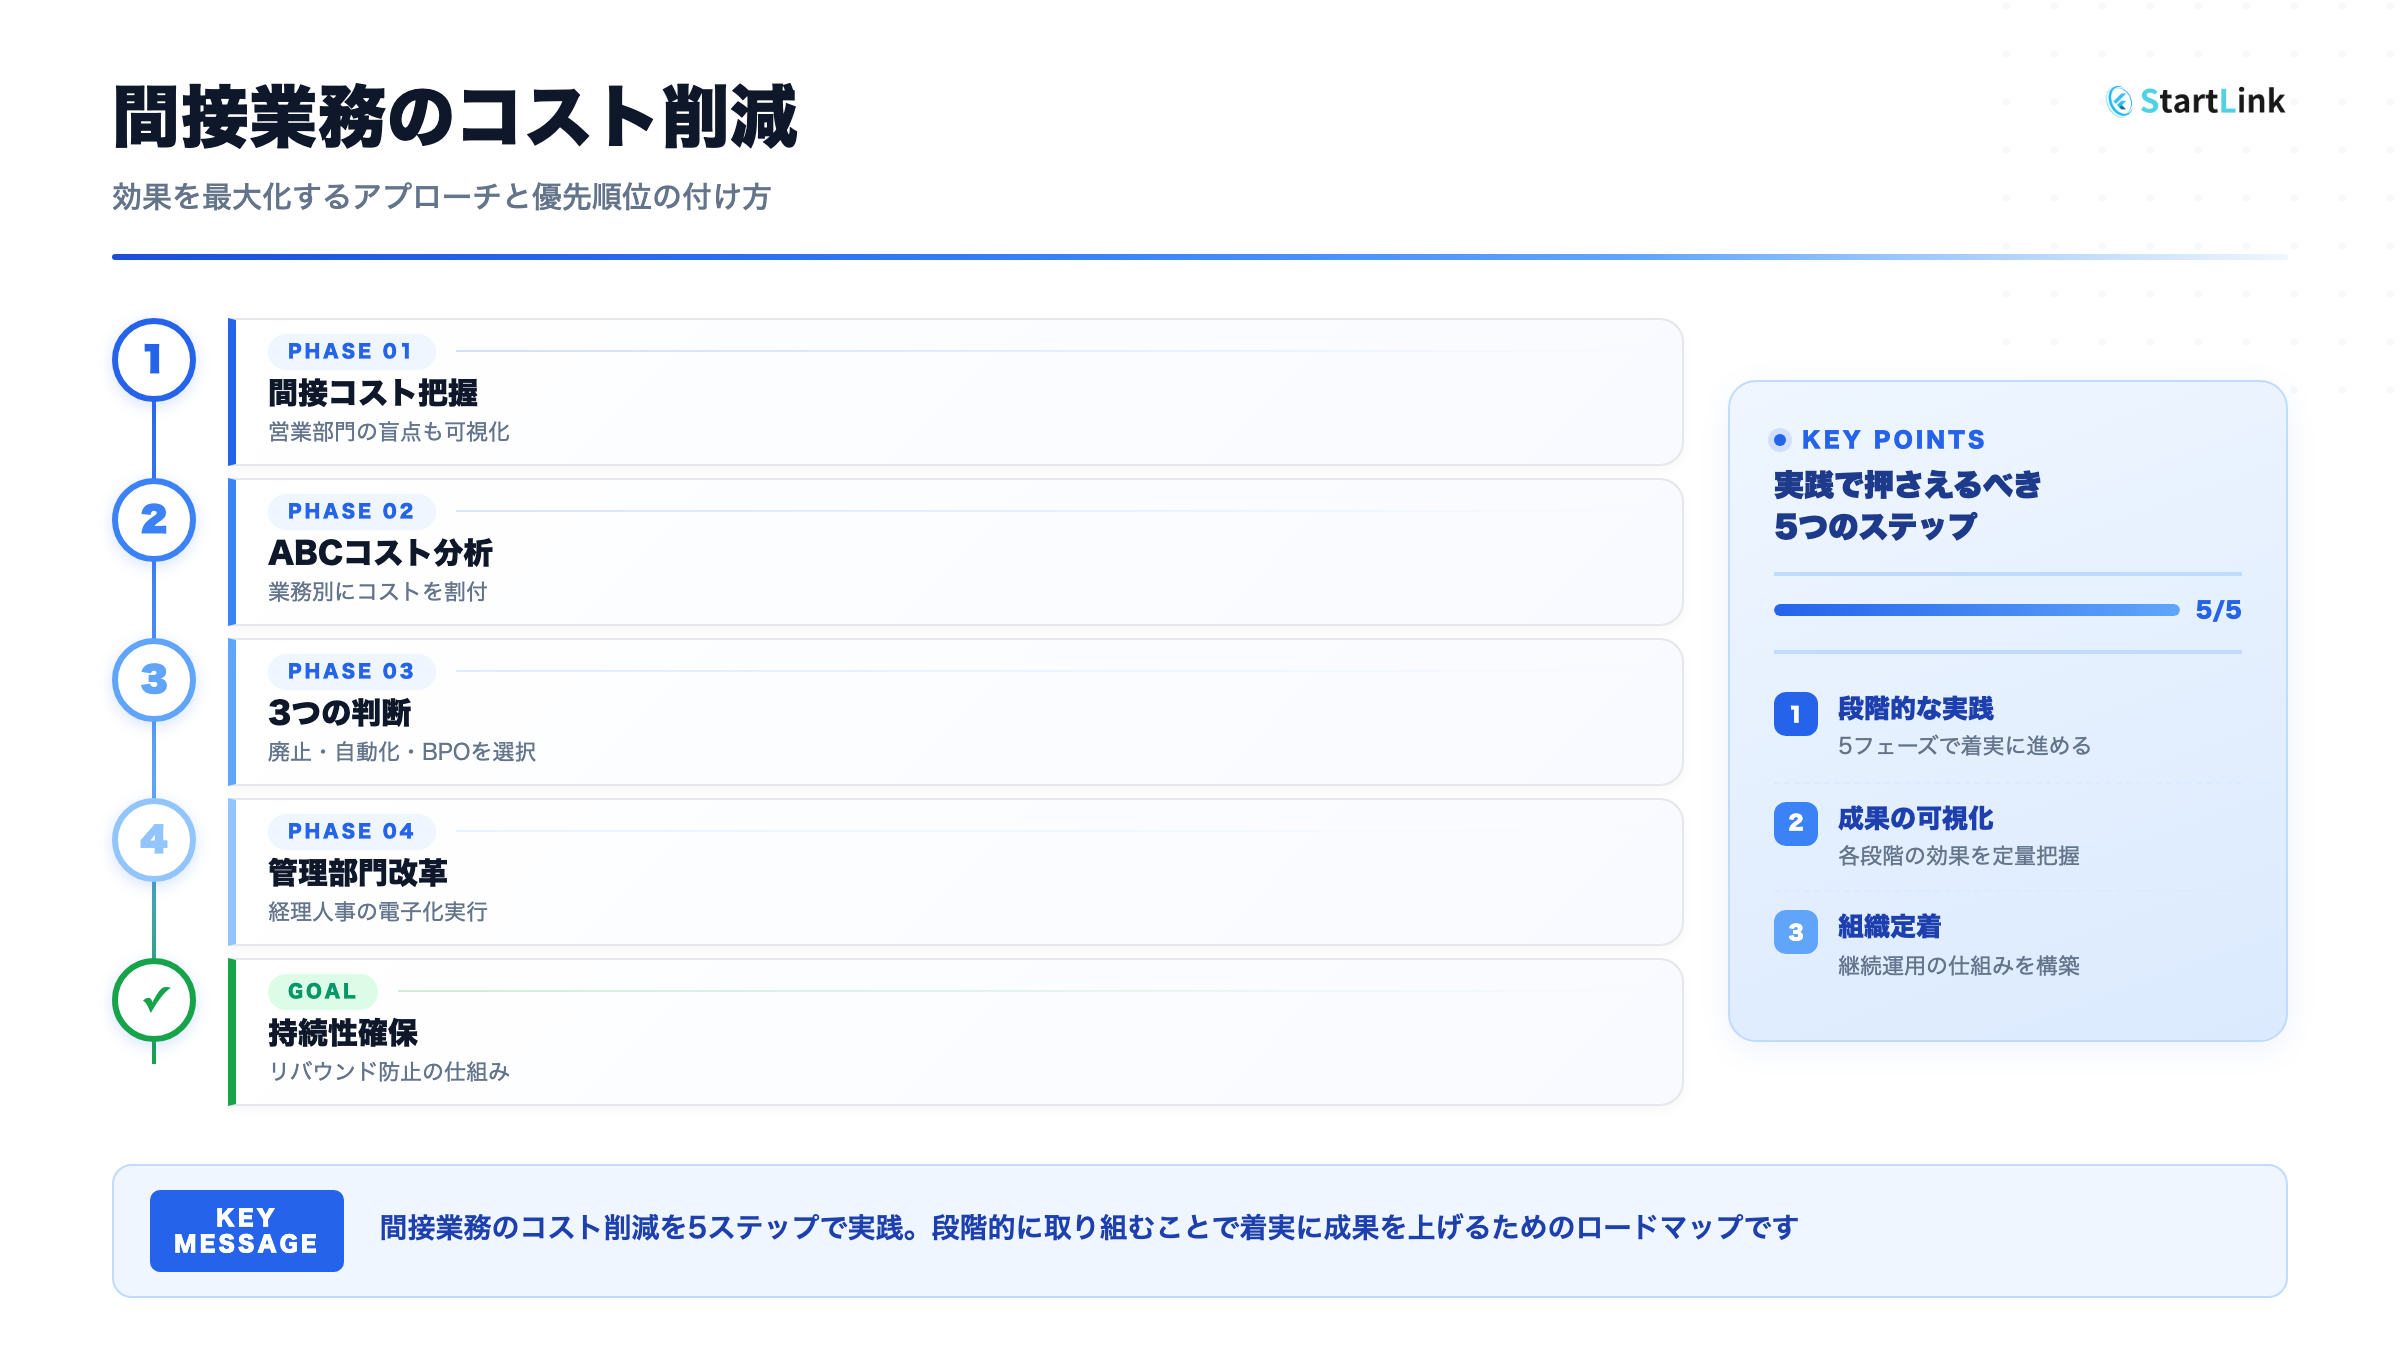The width and height of the screenshot is (2400, 1350).
Task: Click the step 2 circle marker
Action: click(x=154, y=520)
